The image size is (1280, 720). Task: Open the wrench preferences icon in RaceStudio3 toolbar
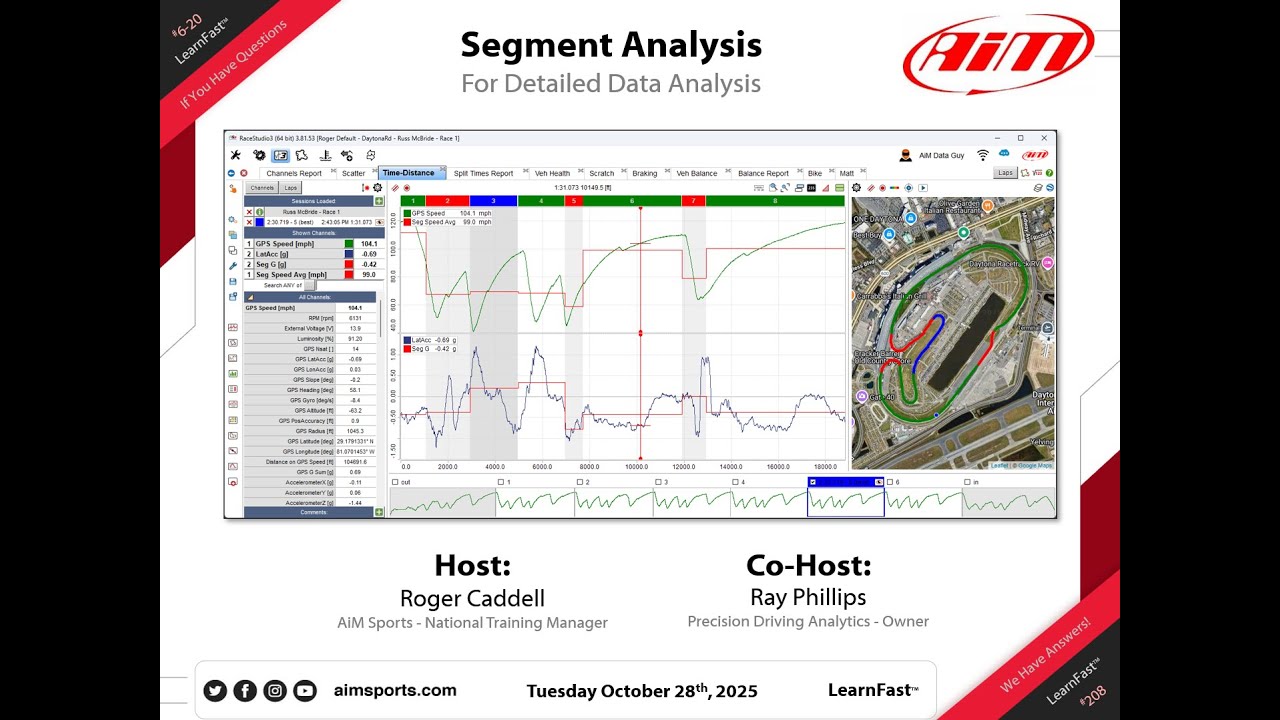click(235, 155)
